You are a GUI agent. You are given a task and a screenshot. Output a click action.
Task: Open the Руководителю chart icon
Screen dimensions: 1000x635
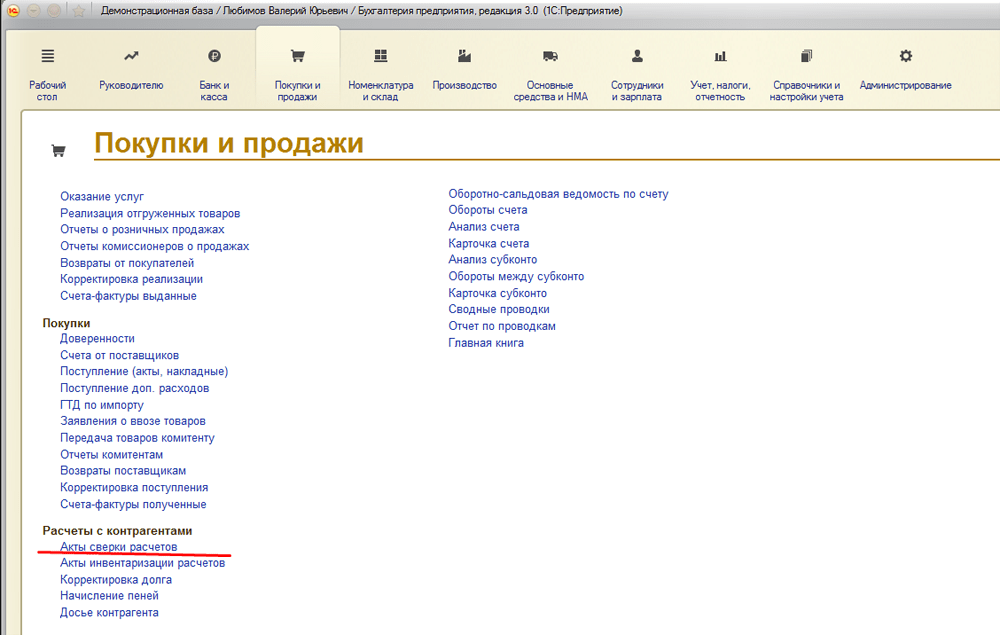tap(131, 56)
